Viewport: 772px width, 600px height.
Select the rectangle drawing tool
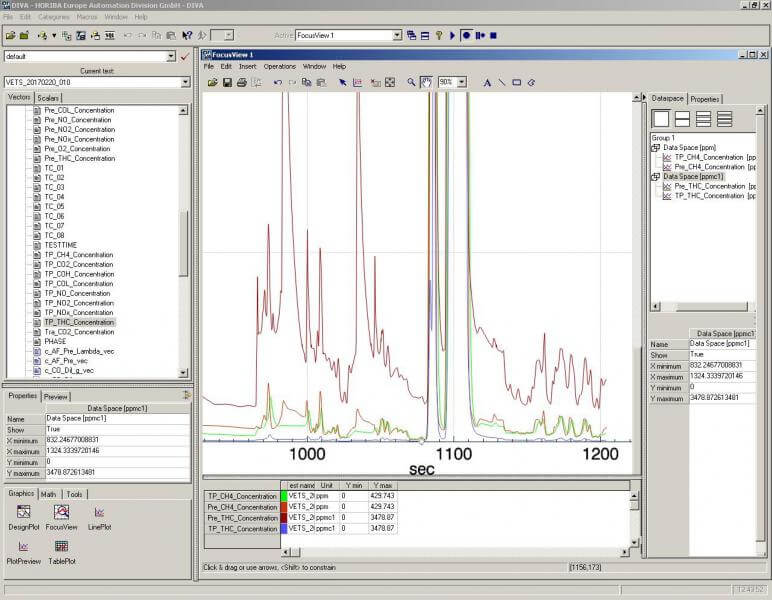coord(516,82)
